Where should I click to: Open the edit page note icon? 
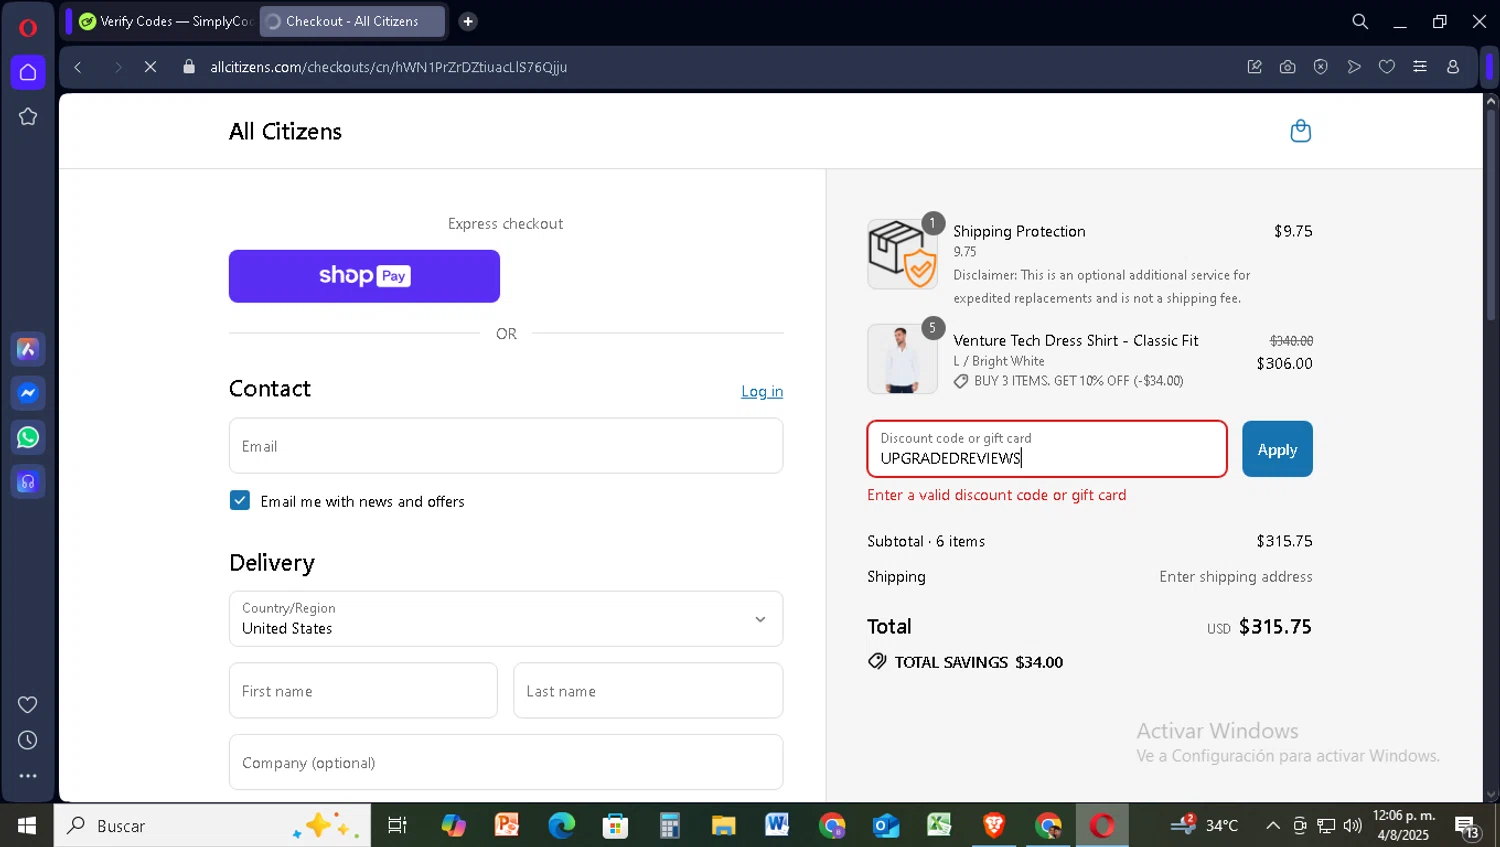click(x=1255, y=67)
